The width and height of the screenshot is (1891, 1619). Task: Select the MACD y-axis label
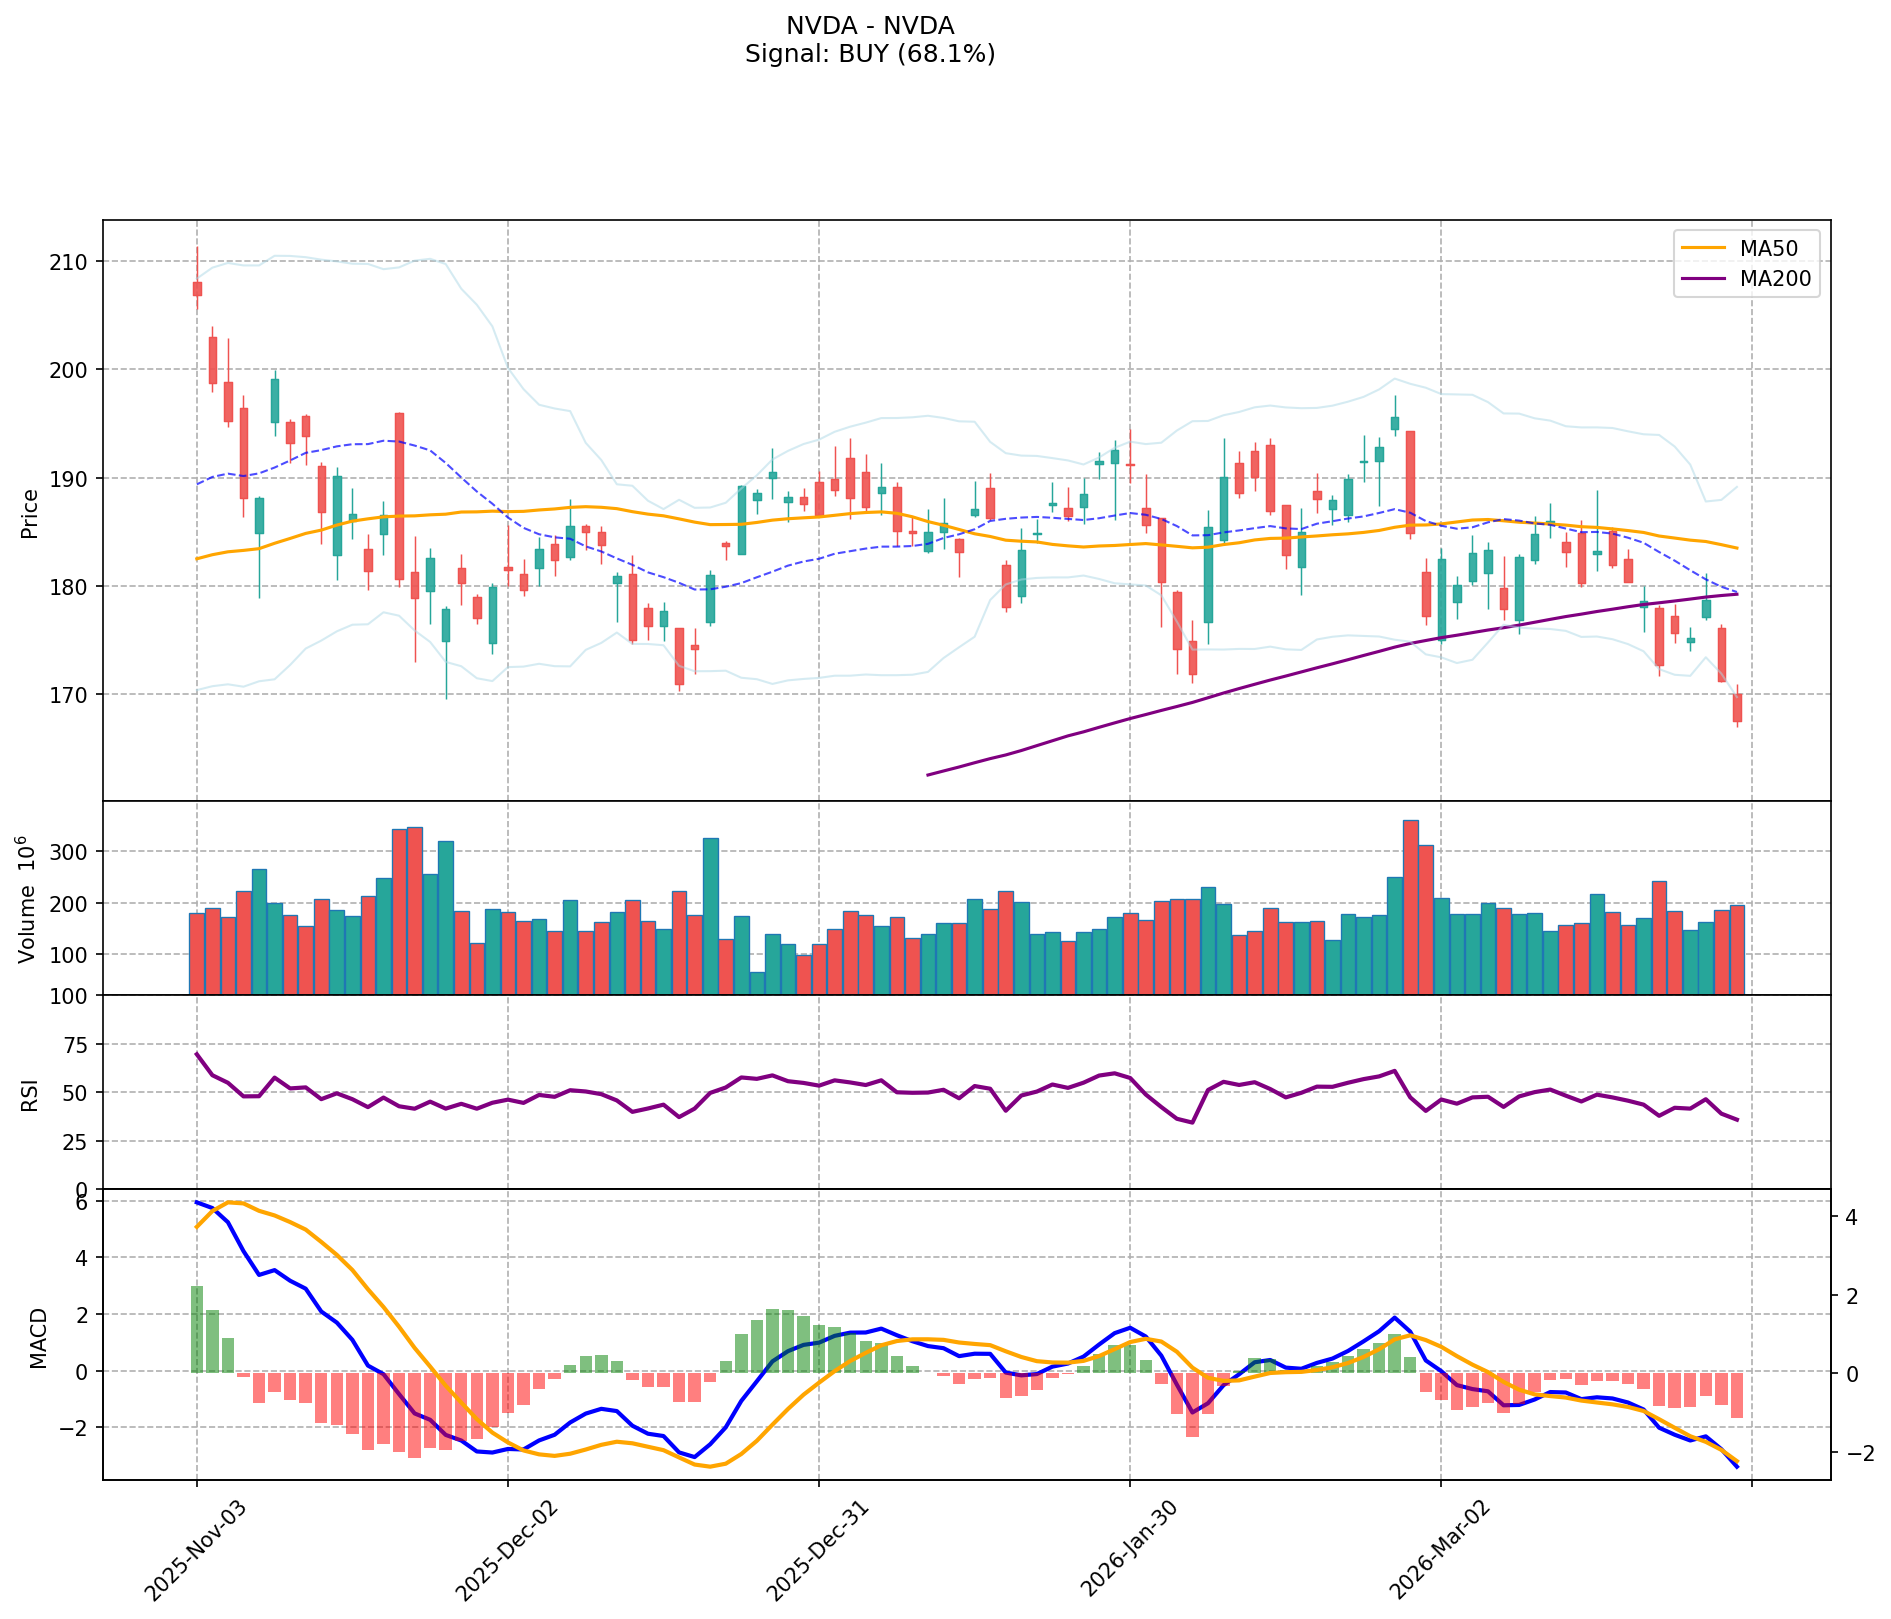[37, 1337]
